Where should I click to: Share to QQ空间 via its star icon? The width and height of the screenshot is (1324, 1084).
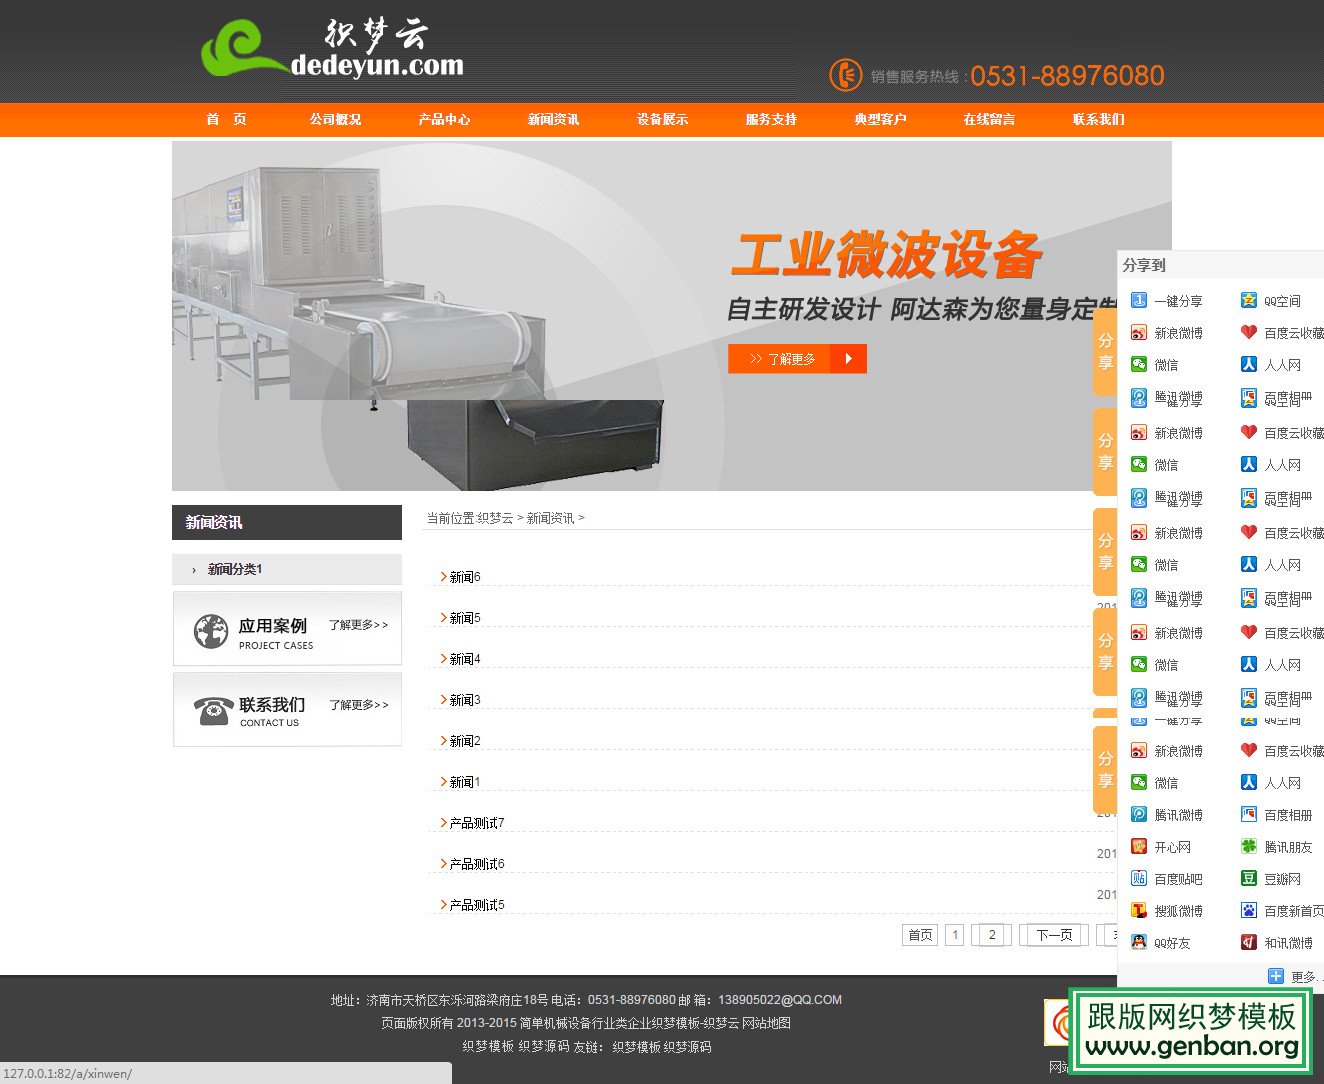point(1248,300)
